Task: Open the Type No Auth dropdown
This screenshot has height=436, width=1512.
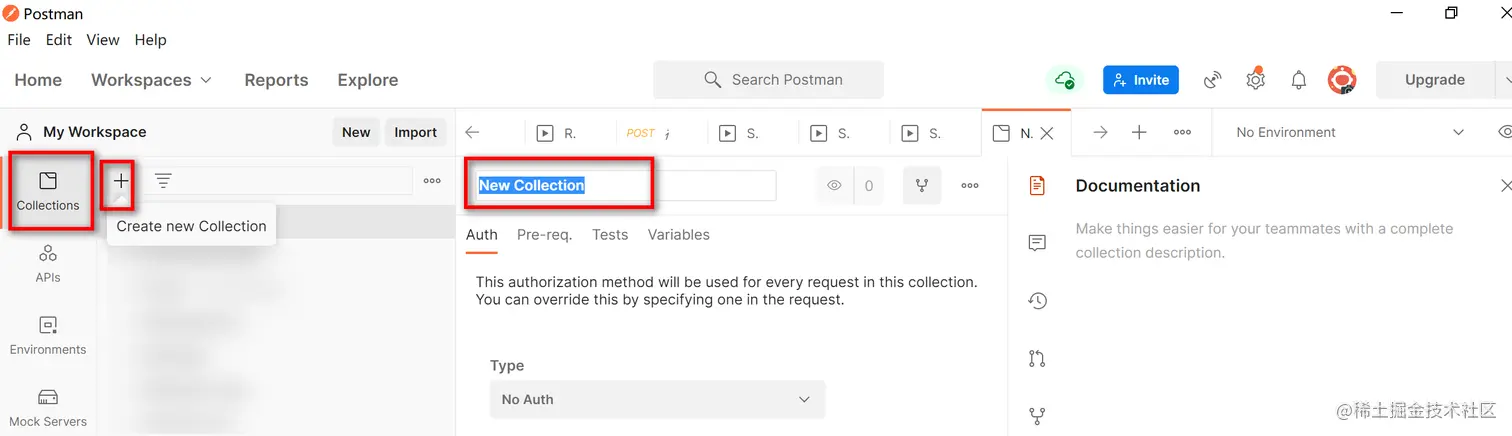Action: (657, 399)
